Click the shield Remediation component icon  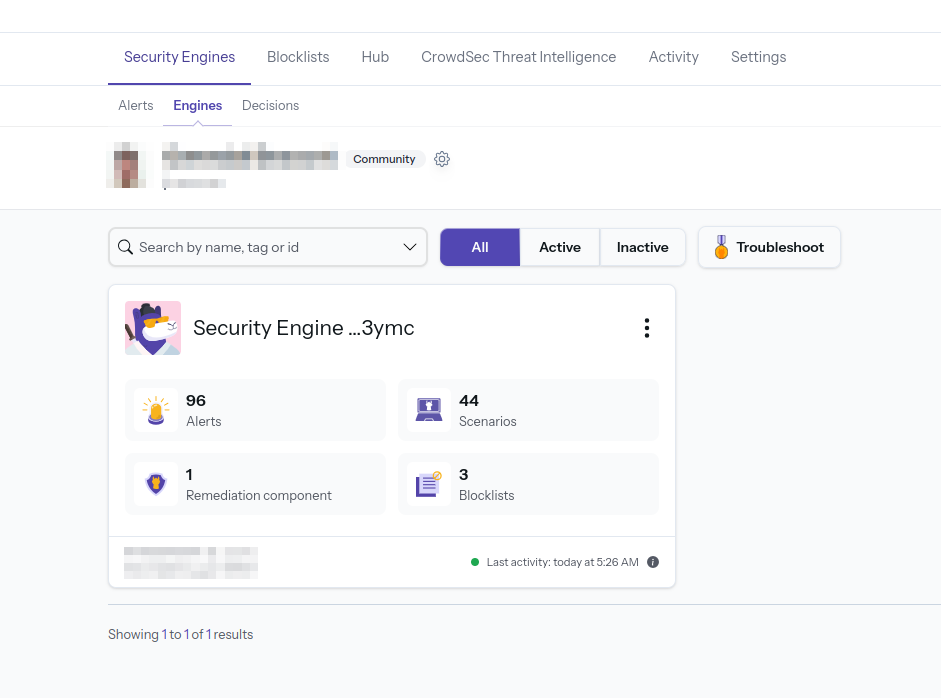[156, 484]
